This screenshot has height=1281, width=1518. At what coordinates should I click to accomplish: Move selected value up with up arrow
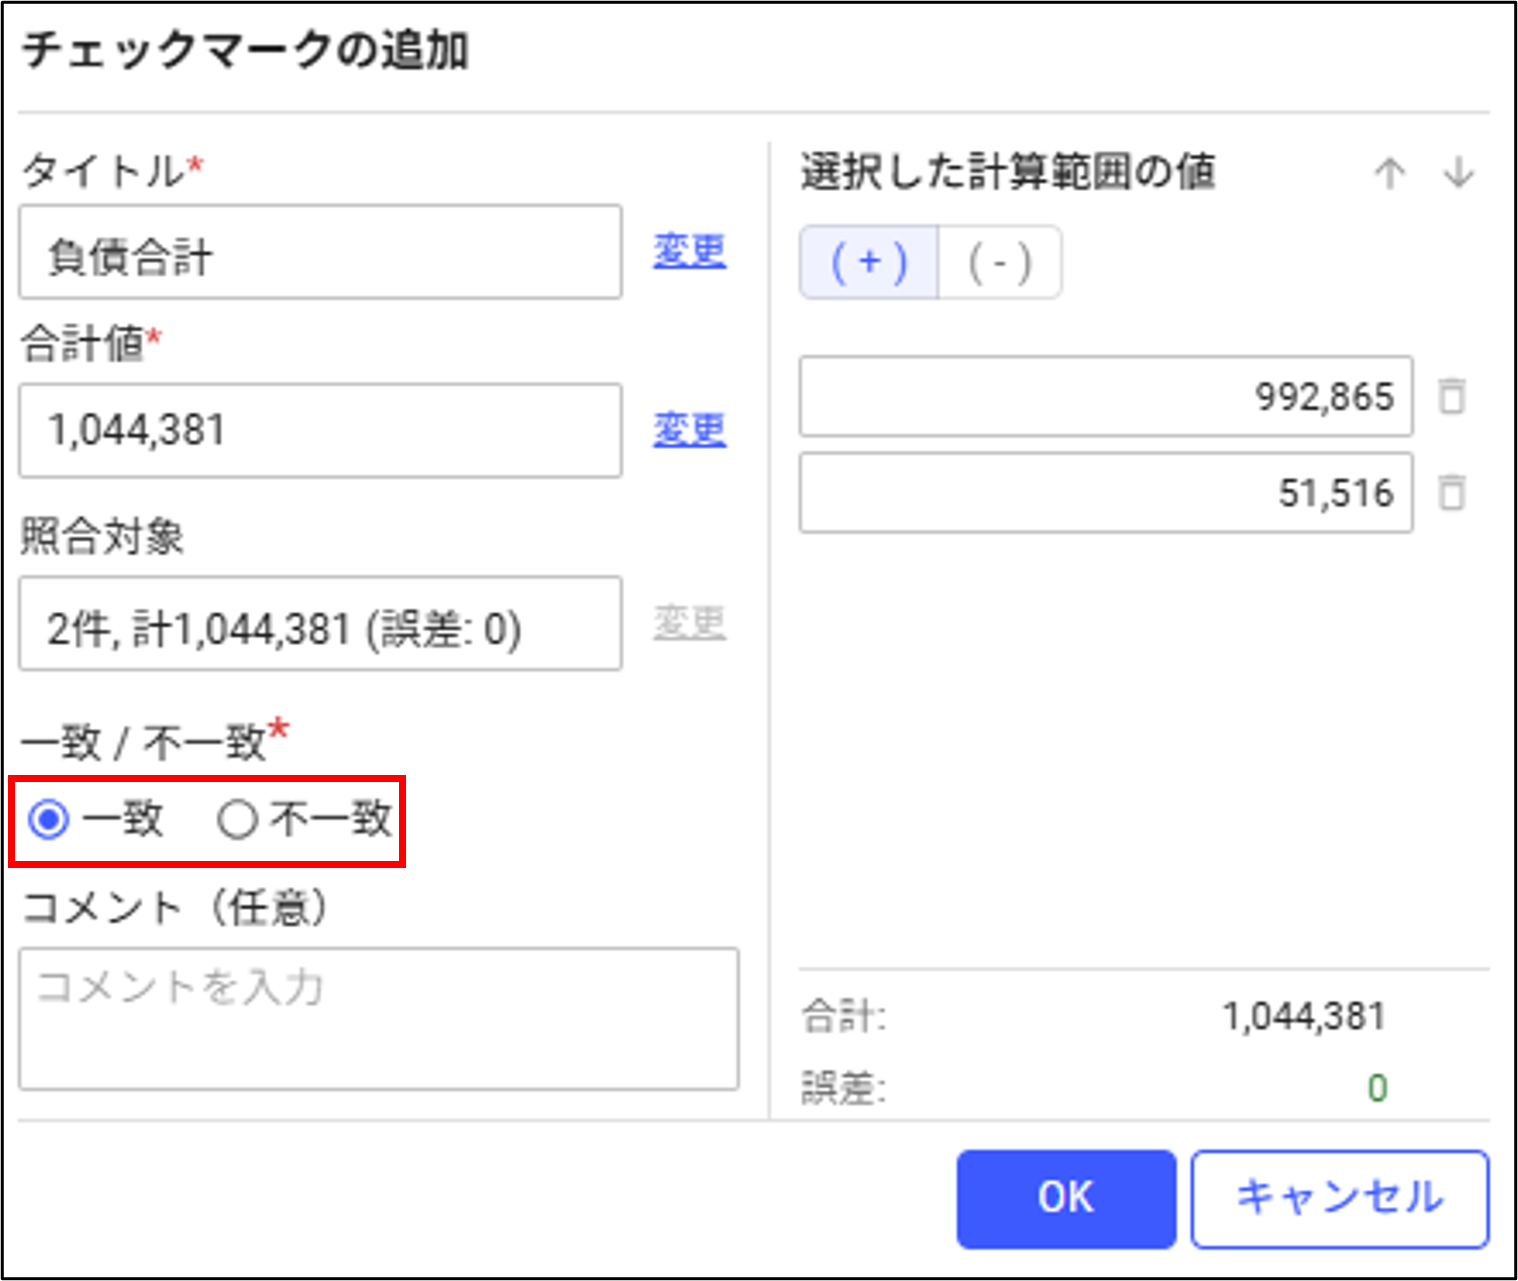click(1389, 173)
